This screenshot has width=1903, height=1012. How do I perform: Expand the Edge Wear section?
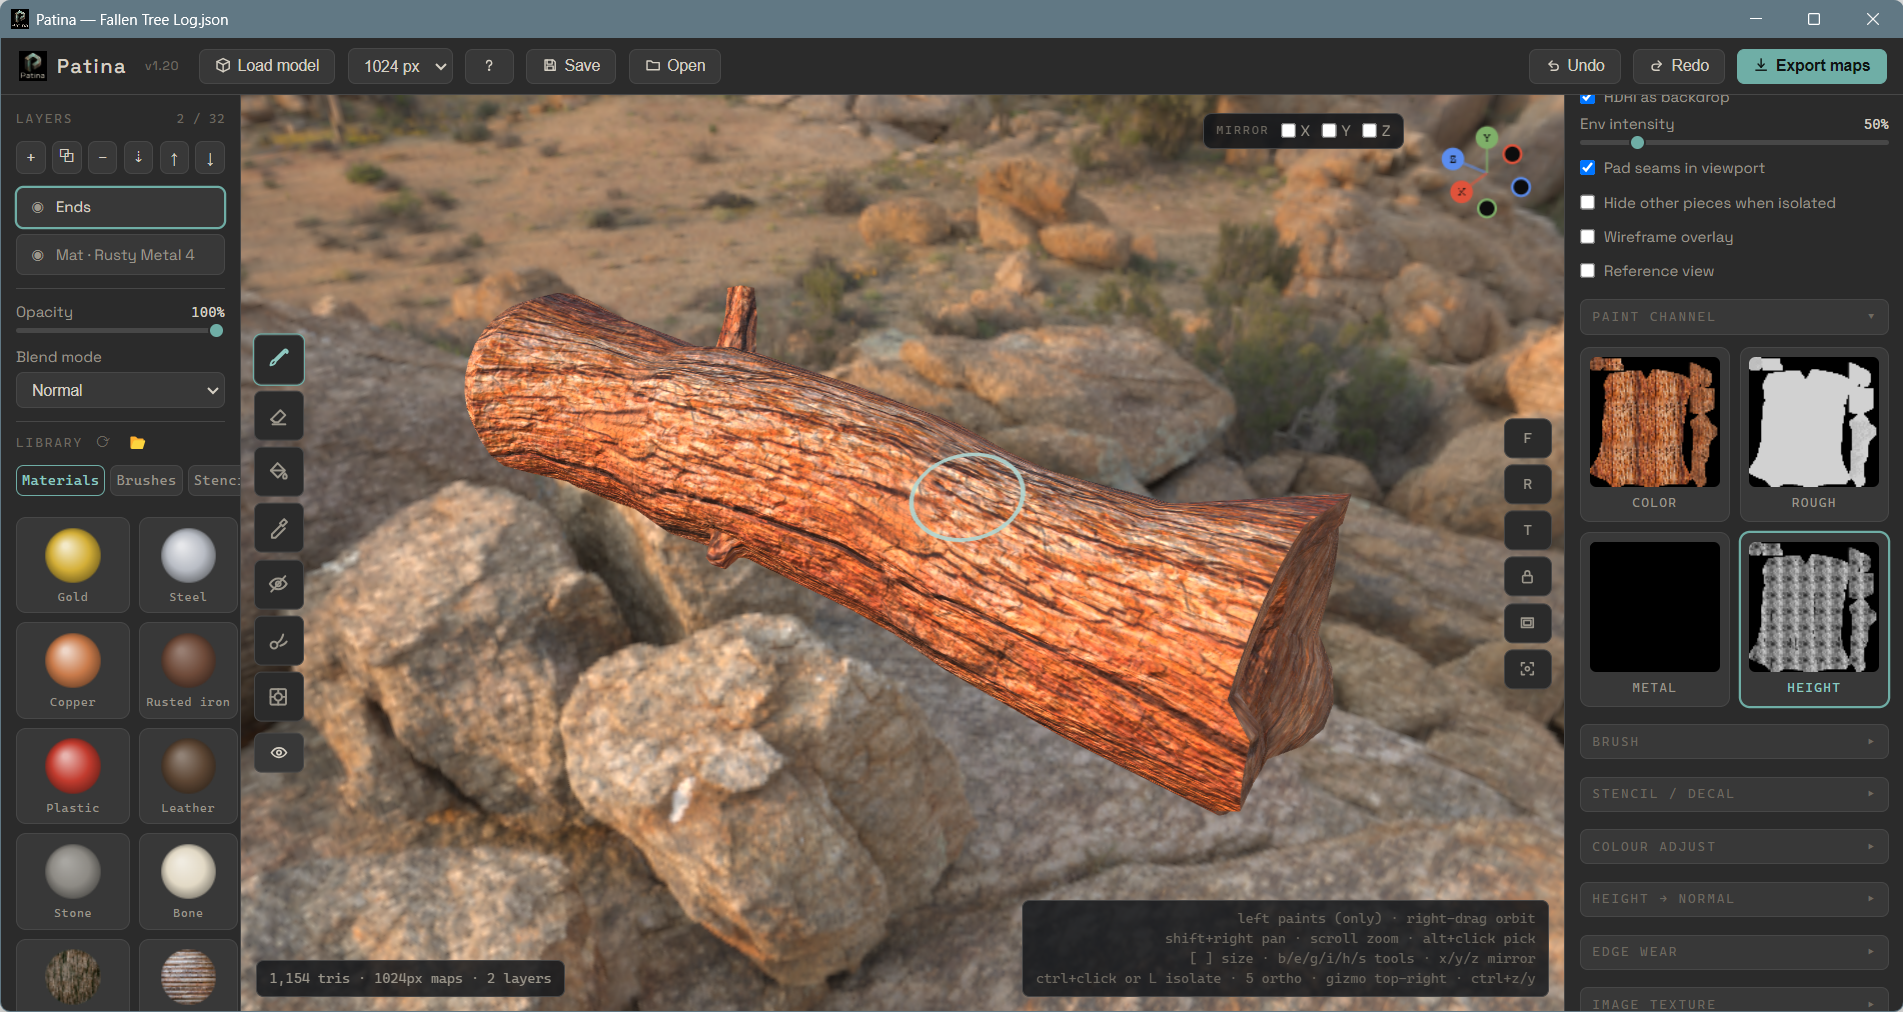tap(1734, 952)
